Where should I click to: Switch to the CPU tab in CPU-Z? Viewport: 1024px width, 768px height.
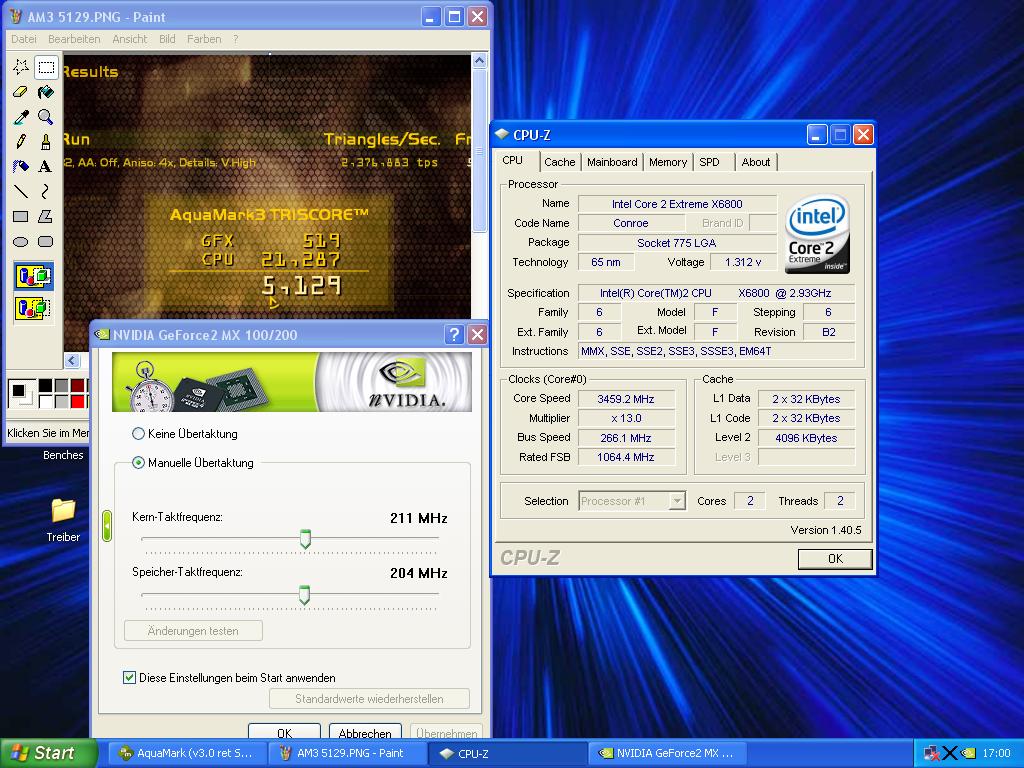513,161
